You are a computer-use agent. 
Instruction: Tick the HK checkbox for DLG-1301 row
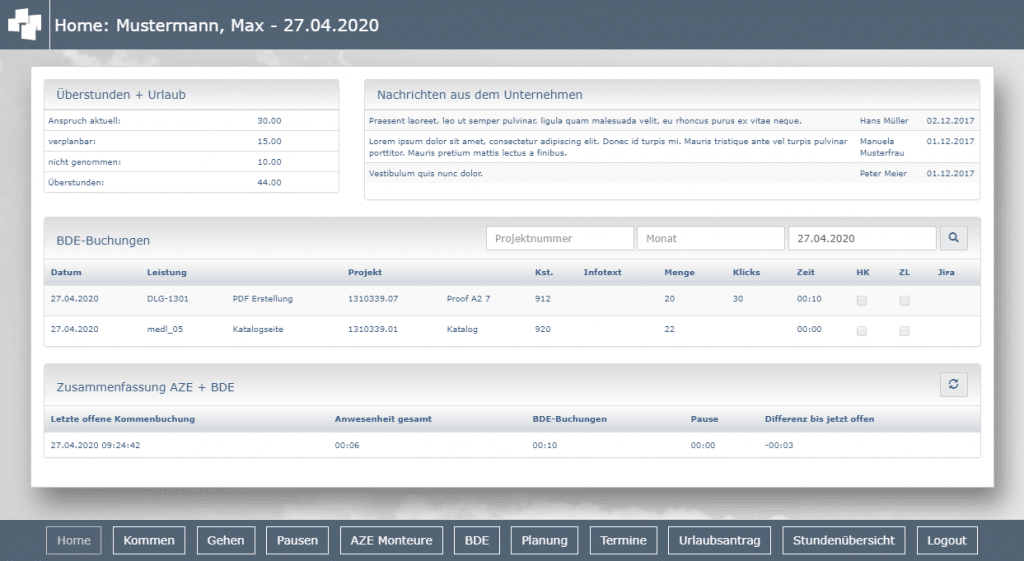(861, 300)
